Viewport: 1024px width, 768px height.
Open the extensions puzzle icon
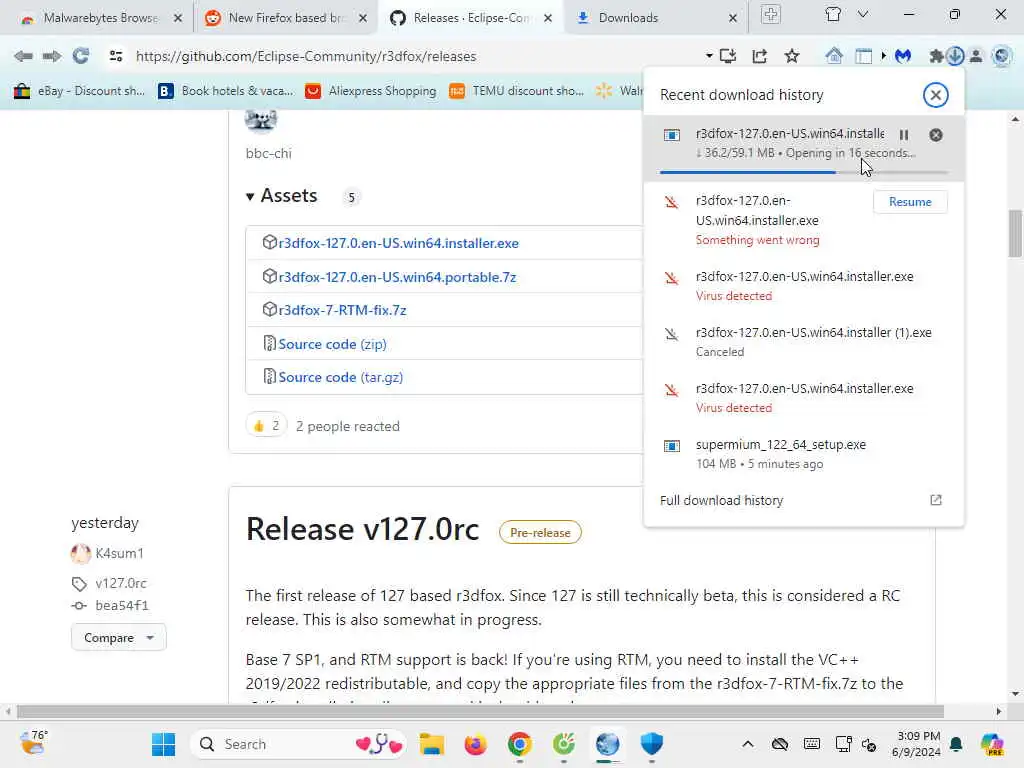936,56
